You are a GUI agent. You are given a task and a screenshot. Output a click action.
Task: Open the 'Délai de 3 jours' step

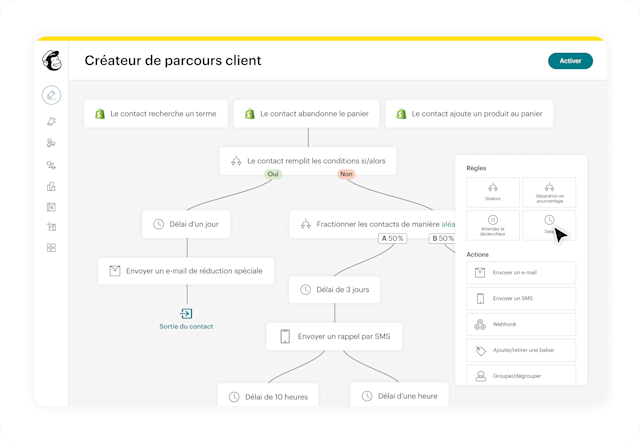334,290
